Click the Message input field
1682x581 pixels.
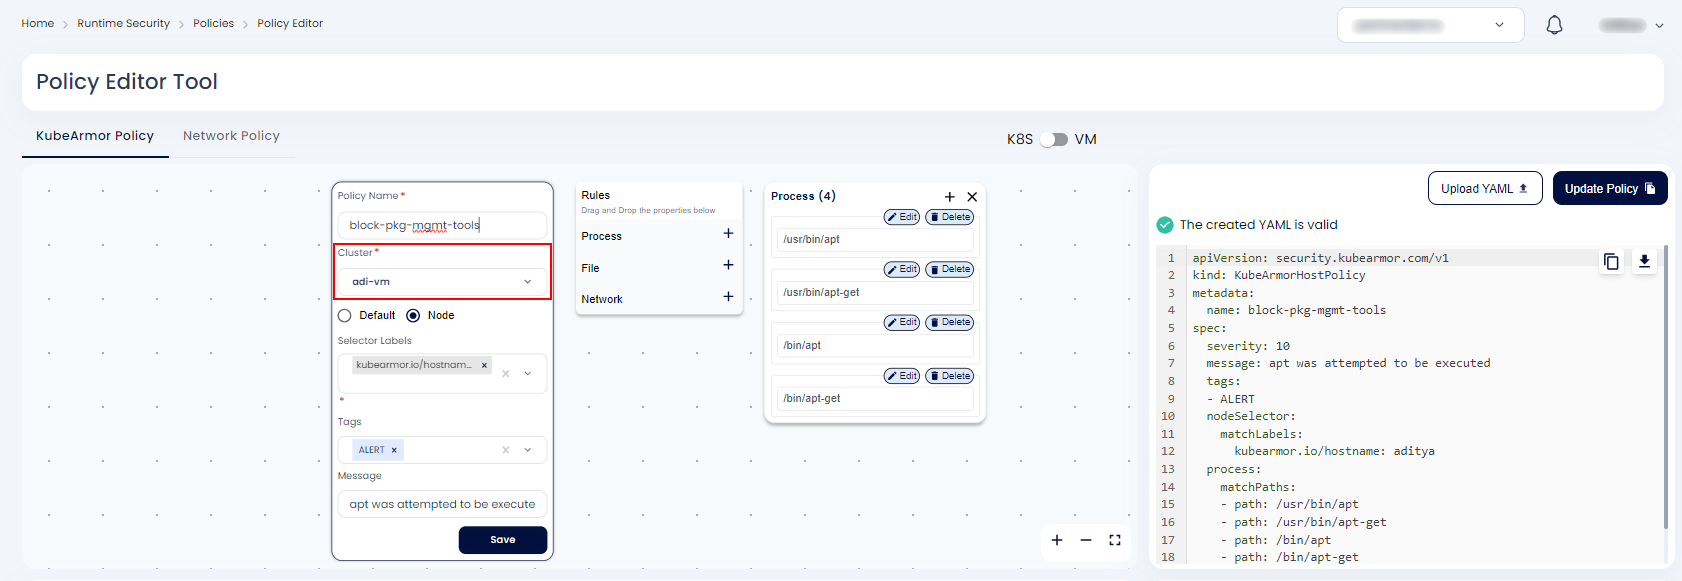[442, 504]
